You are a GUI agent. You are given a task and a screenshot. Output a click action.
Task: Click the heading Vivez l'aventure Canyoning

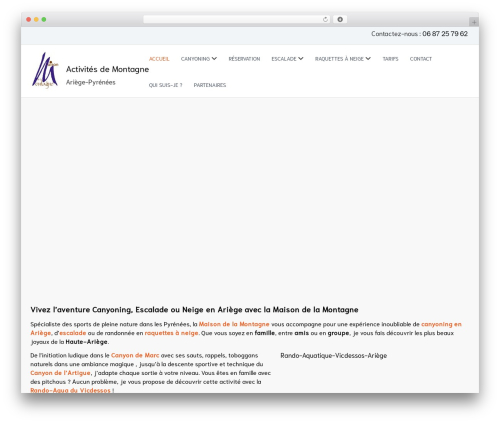tap(194, 310)
